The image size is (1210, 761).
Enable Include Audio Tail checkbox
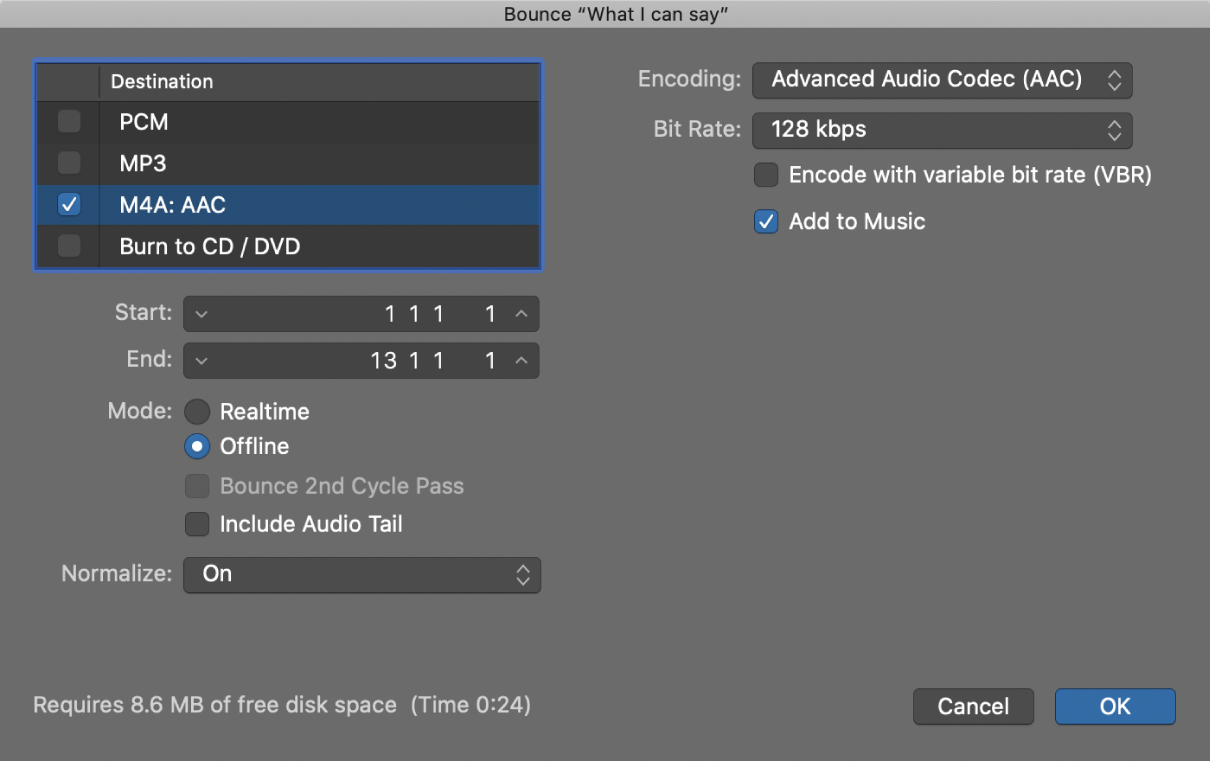(x=197, y=524)
